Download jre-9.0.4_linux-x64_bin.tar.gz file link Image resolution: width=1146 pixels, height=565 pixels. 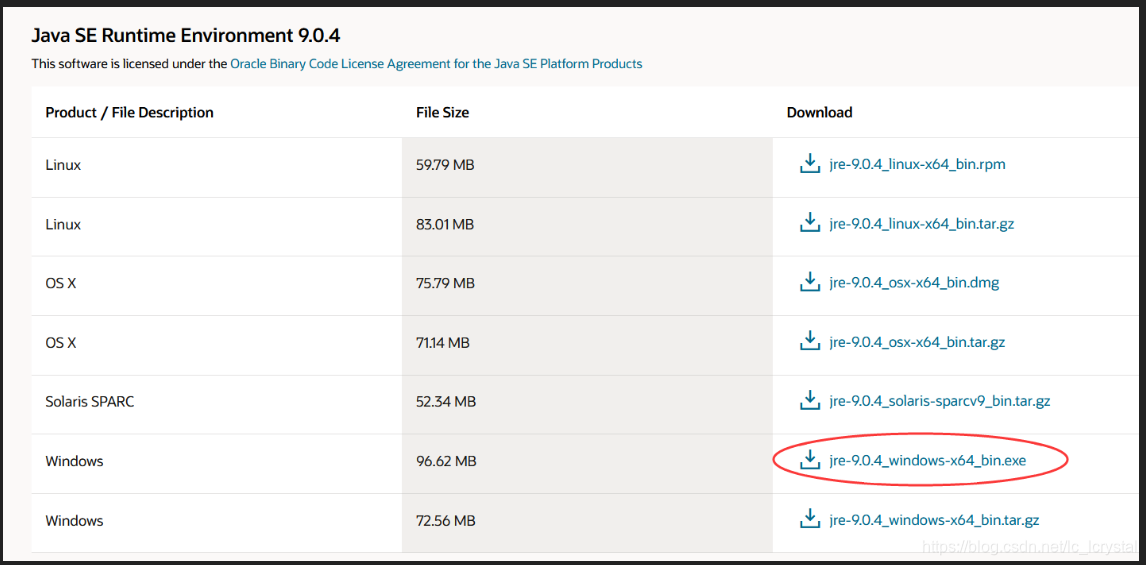(922, 224)
